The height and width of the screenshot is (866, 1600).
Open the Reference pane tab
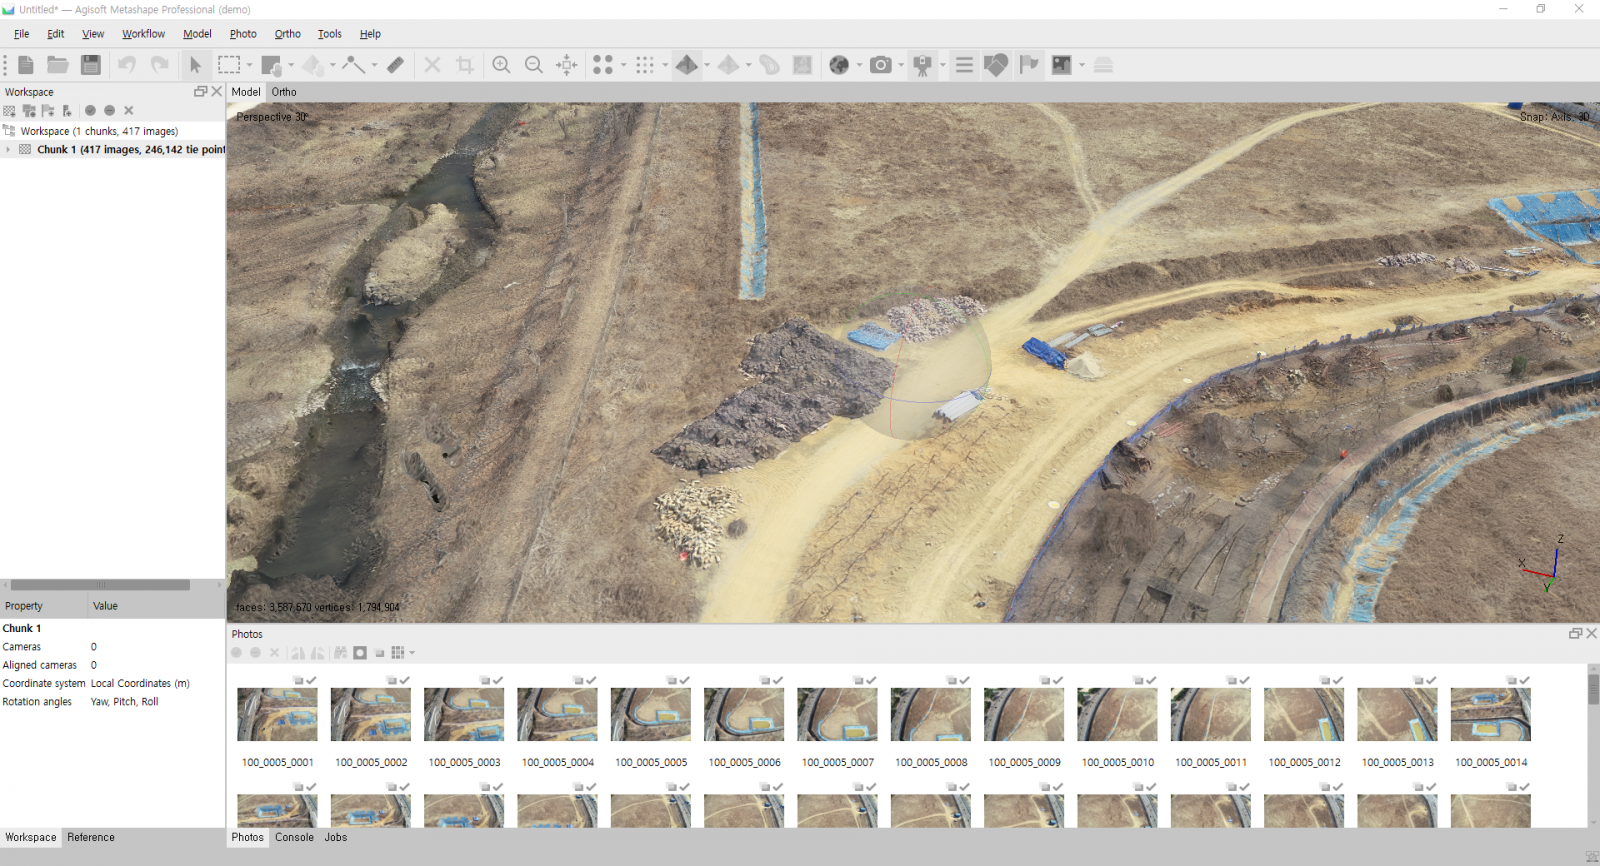coord(91,838)
